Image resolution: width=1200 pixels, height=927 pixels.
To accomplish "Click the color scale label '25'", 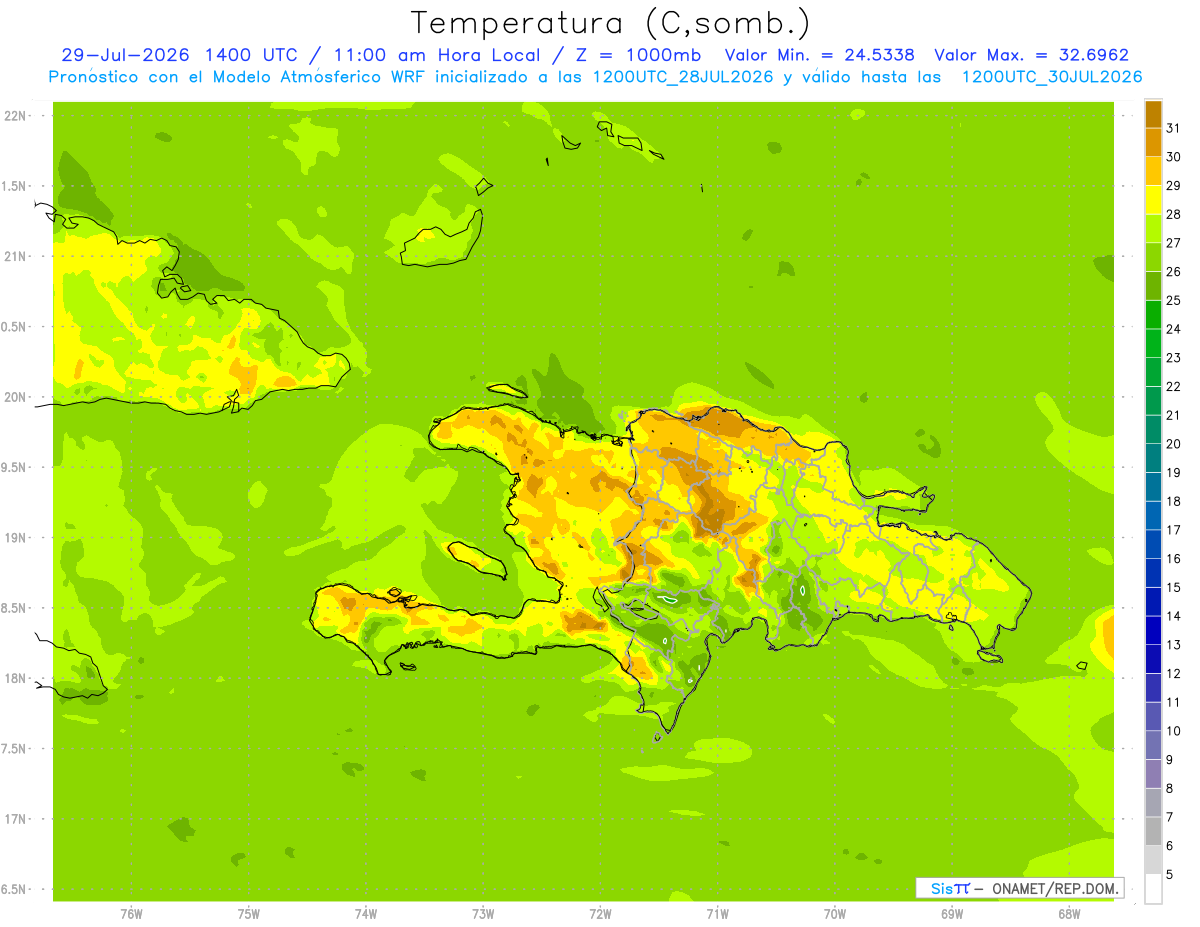I will [1173, 300].
